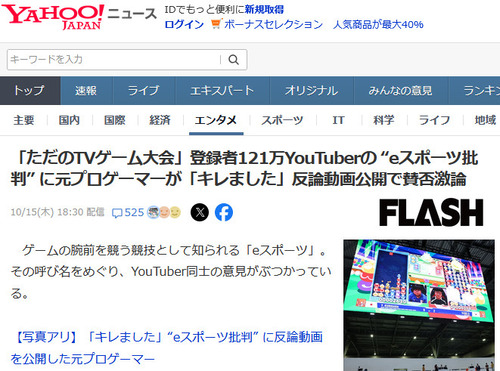Screen dimensions: 500x371
Task: Click the 新規取得 link
Action: pos(264,9)
